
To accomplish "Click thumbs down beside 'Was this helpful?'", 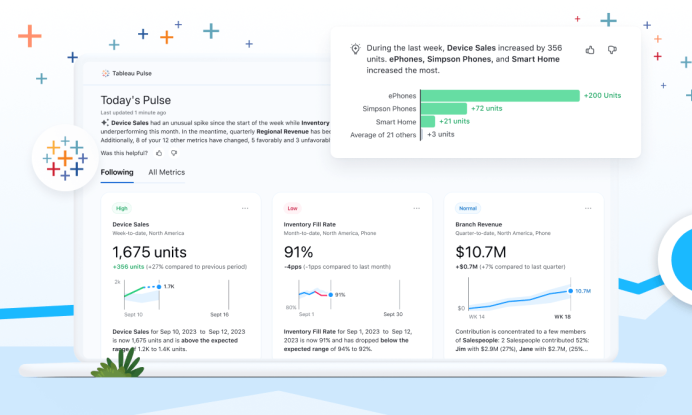I will pos(173,153).
